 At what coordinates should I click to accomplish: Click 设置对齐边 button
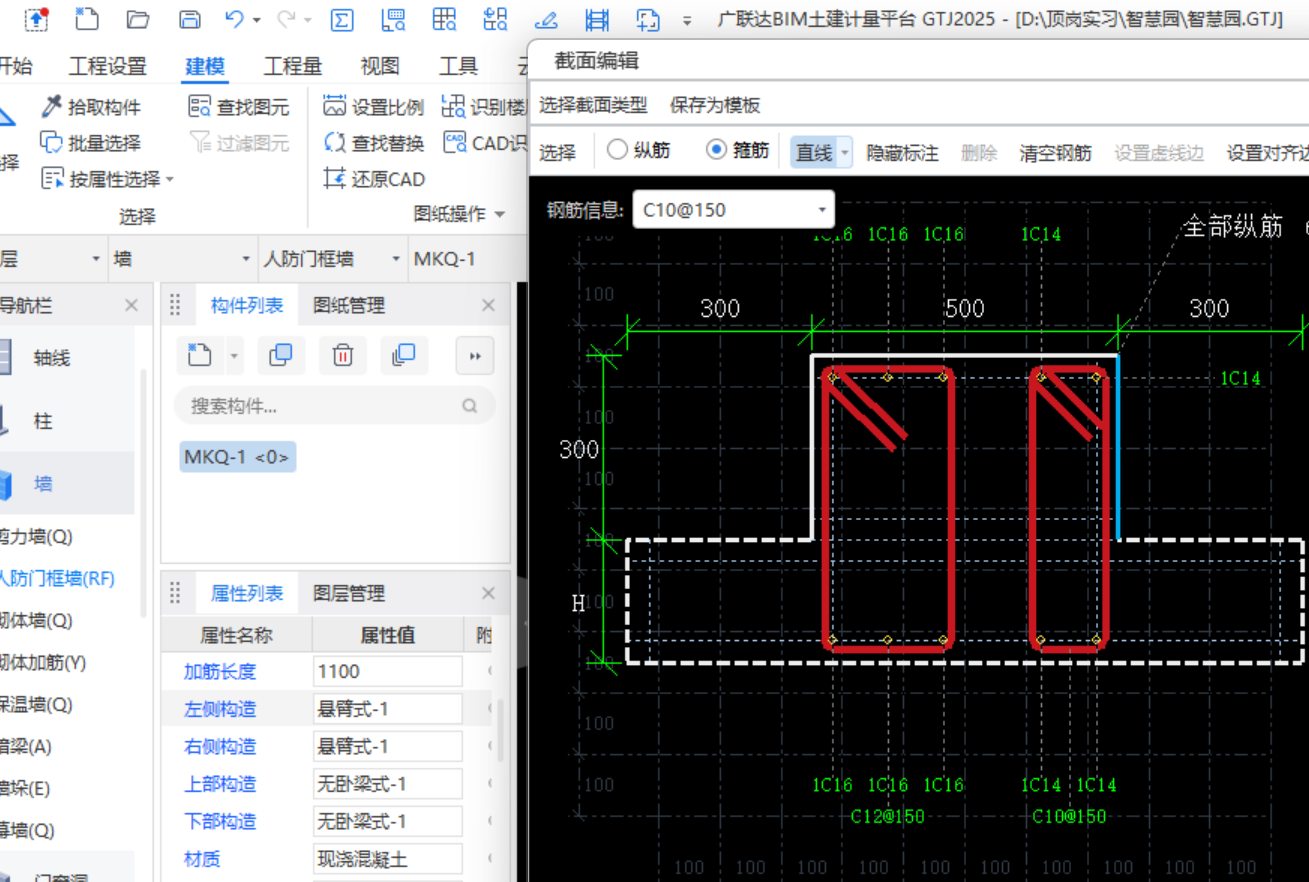point(1267,153)
